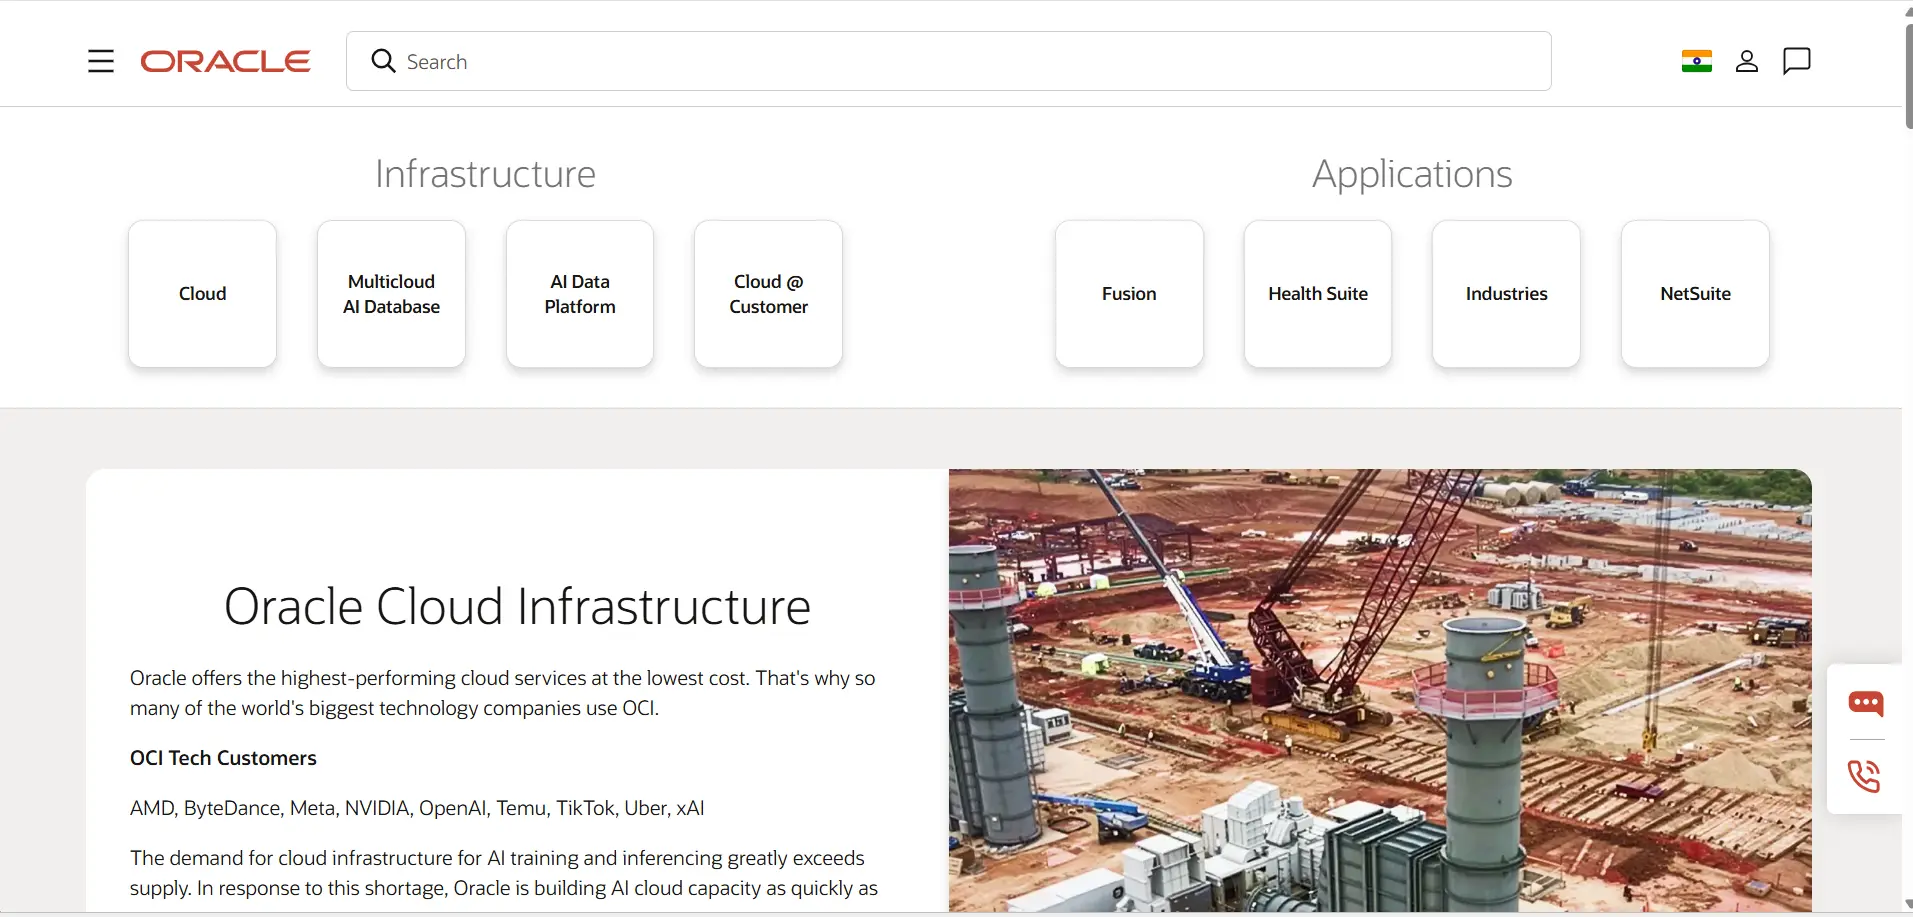The height and width of the screenshot is (917, 1913).
Task: Open the AI Data Platform tile
Action: [580, 294]
